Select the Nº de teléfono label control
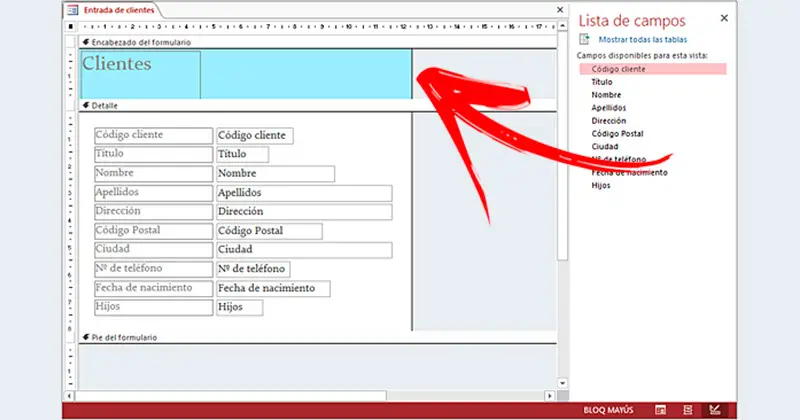The height and width of the screenshot is (420, 800). (153, 269)
